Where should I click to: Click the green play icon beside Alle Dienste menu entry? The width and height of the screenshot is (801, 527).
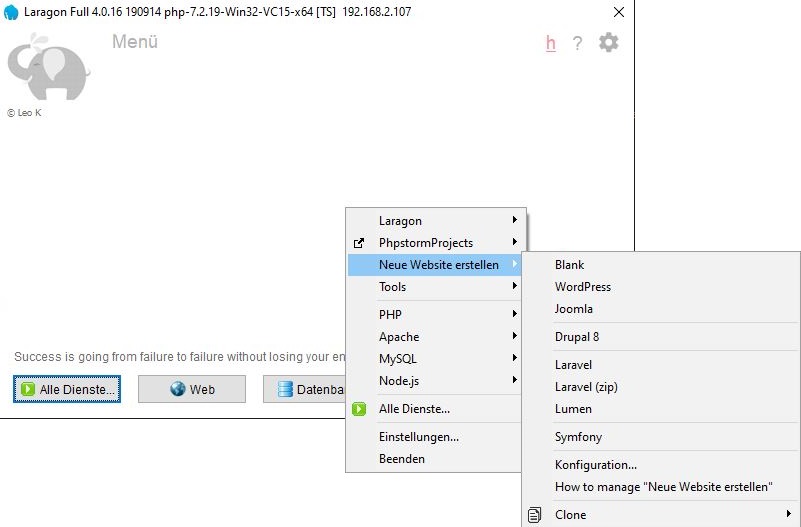point(359,409)
